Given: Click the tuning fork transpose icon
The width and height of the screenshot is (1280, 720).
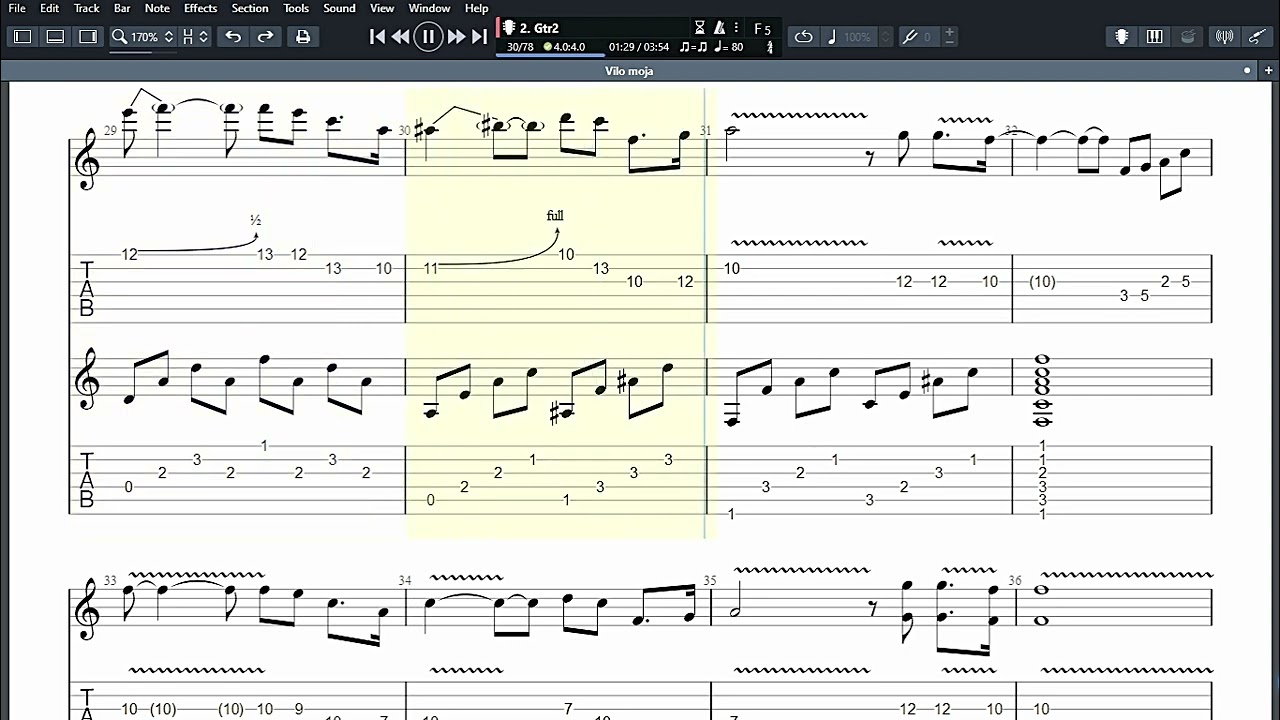Looking at the screenshot, I should click(x=910, y=37).
